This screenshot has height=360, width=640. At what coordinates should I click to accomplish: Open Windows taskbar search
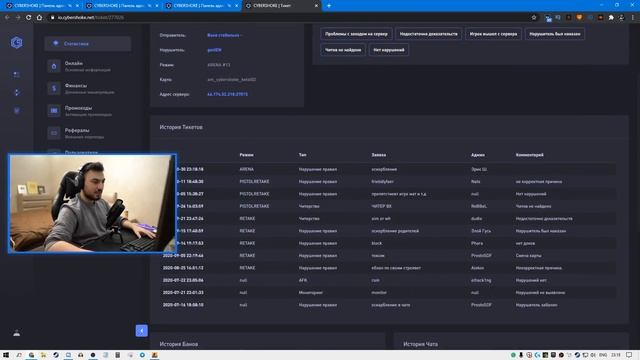19,355
